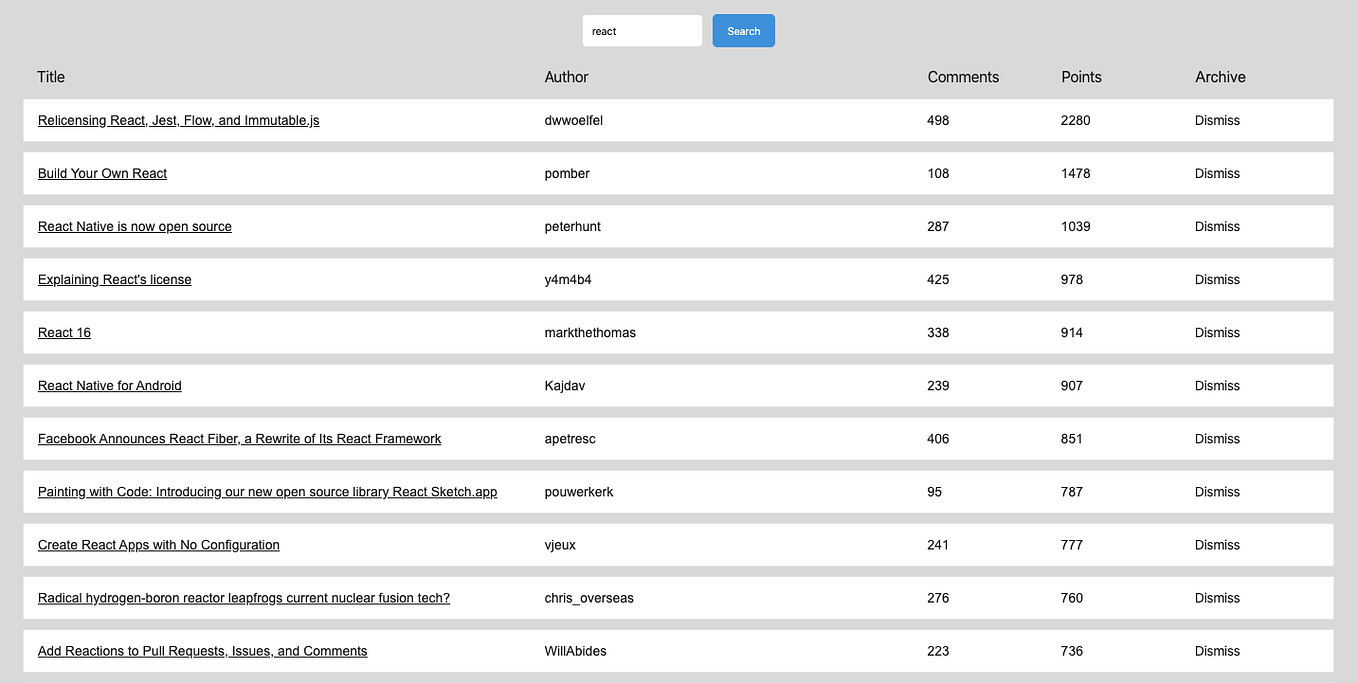The image size is (1358, 683).
Task: Click the Points column header
Action: point(1081,77)
